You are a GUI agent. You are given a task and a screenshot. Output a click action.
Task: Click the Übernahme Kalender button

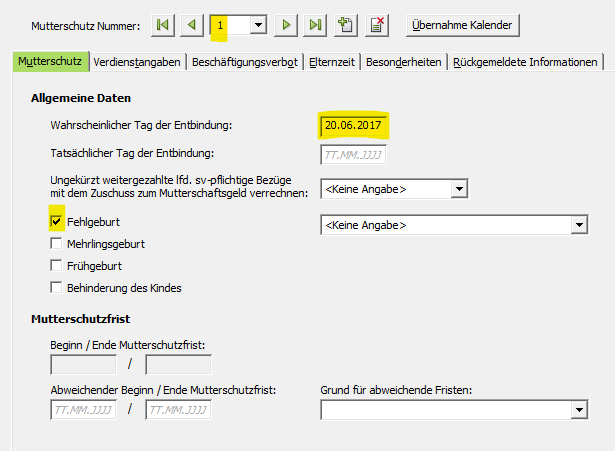coord(462,25)
